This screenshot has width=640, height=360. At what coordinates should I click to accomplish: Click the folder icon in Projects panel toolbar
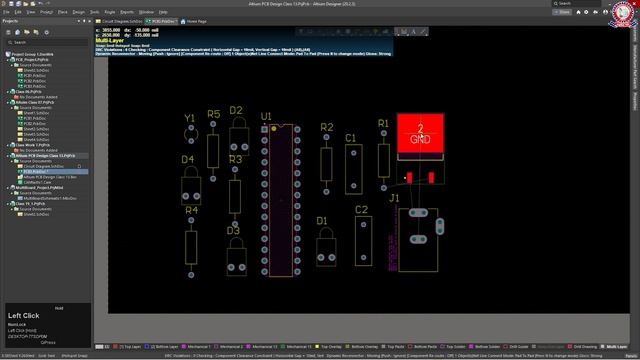(x=27, y=32)
